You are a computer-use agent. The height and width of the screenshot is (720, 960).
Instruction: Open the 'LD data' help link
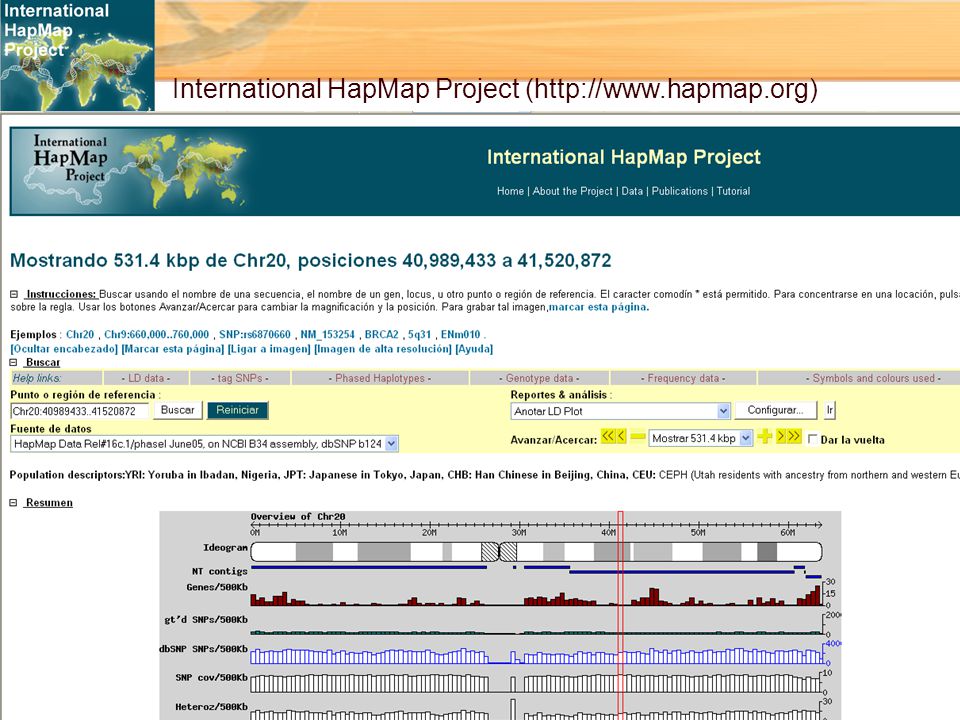click(x=146, y=378)
